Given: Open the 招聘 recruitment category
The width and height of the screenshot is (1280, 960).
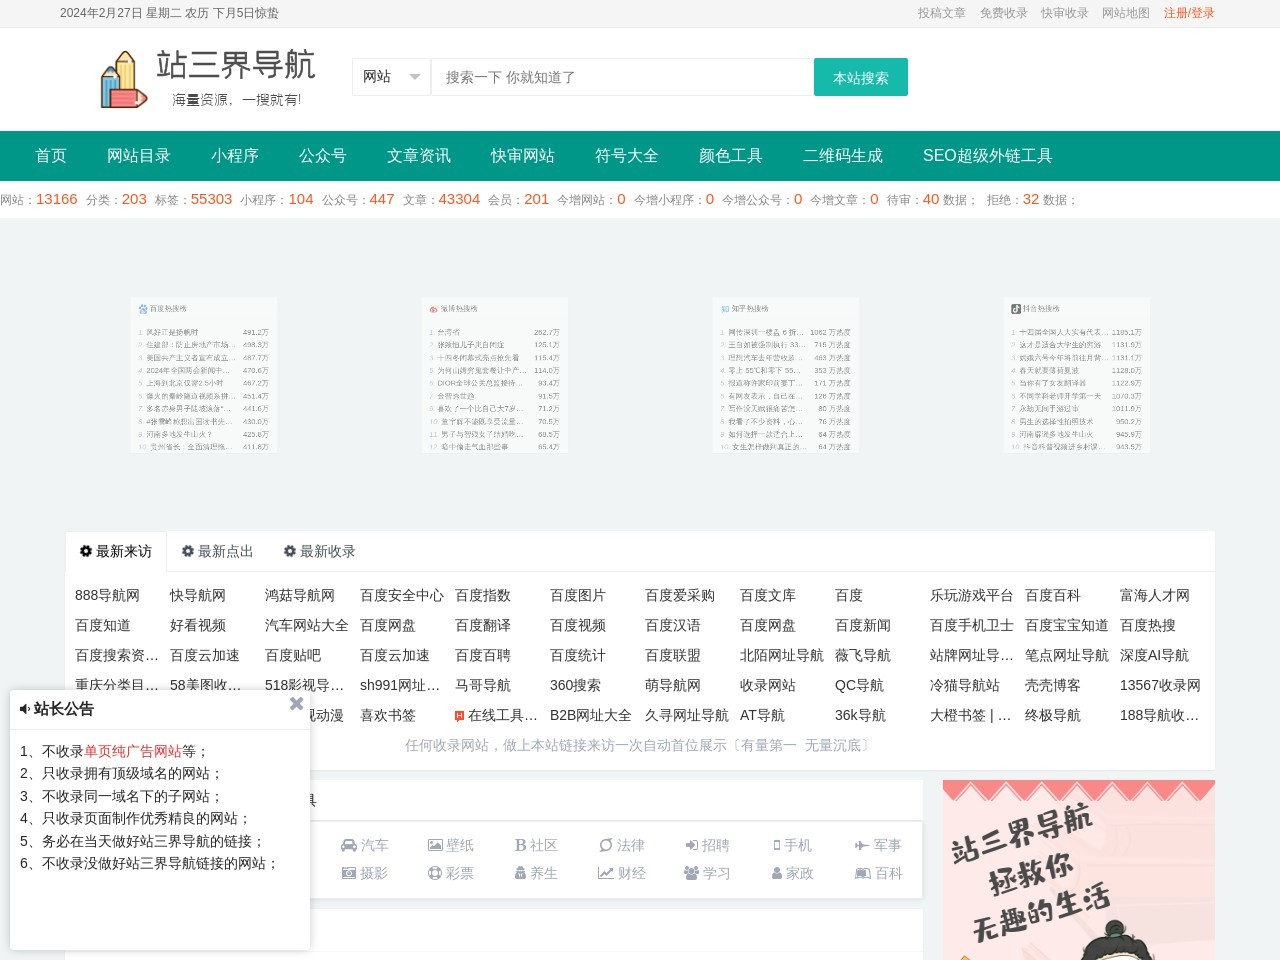Looking at the screenshot, I should 707,845.
